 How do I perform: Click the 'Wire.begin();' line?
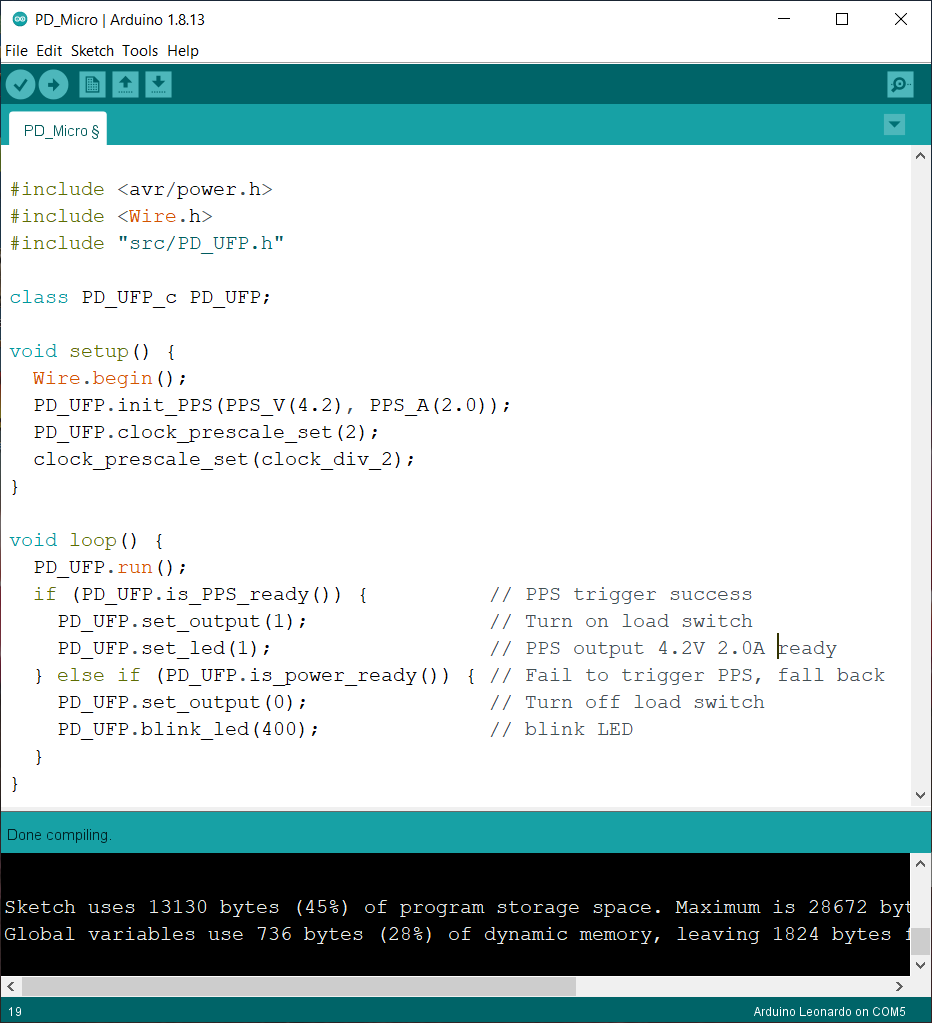pos(110,378)
